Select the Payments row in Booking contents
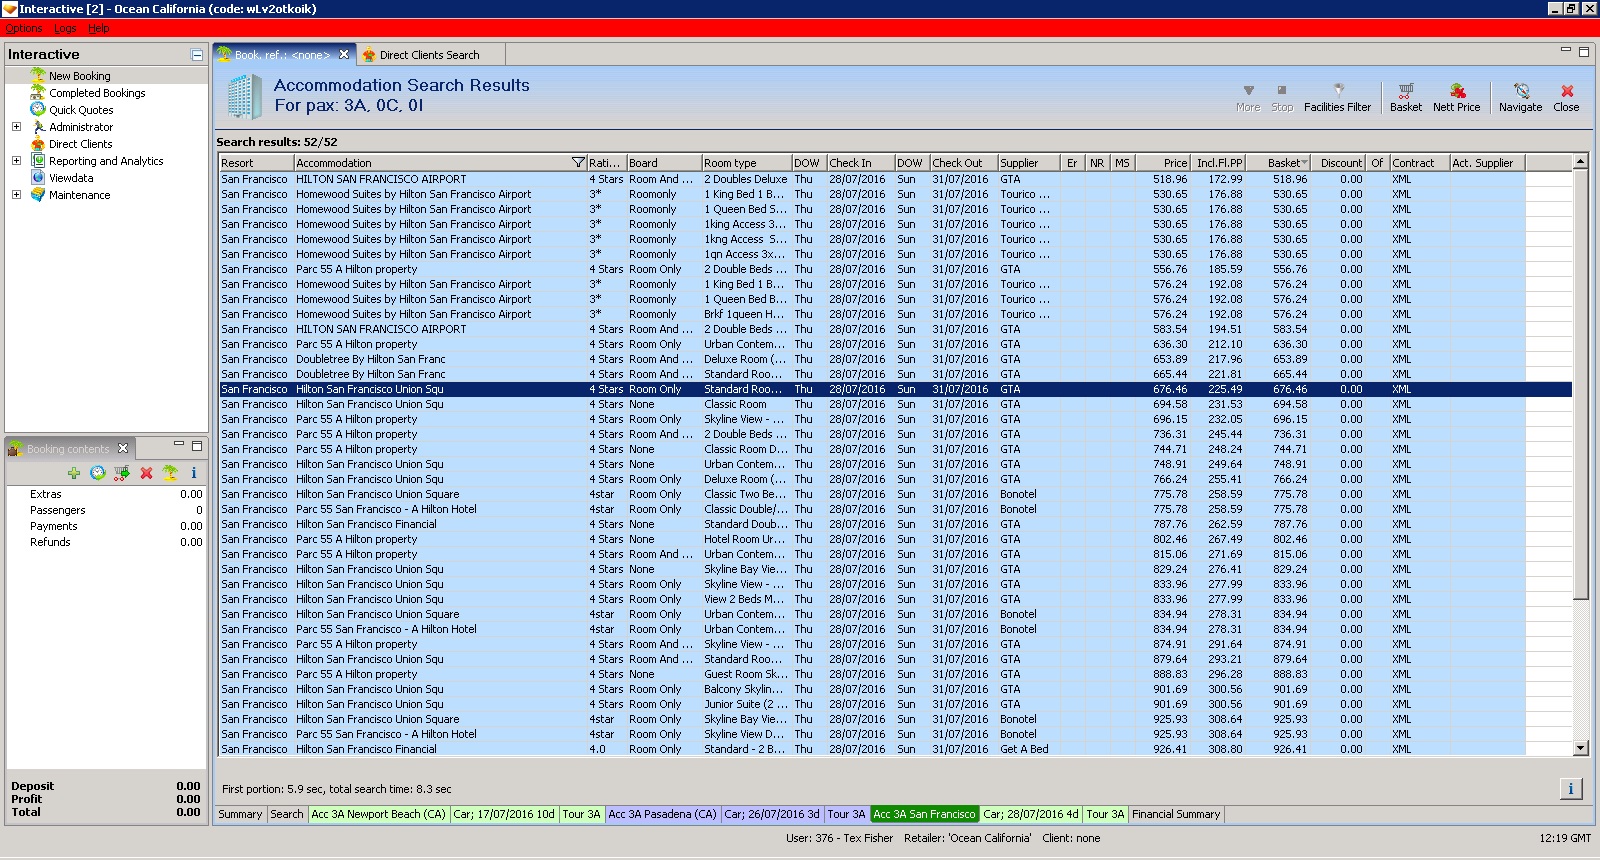 click(106, 526)
